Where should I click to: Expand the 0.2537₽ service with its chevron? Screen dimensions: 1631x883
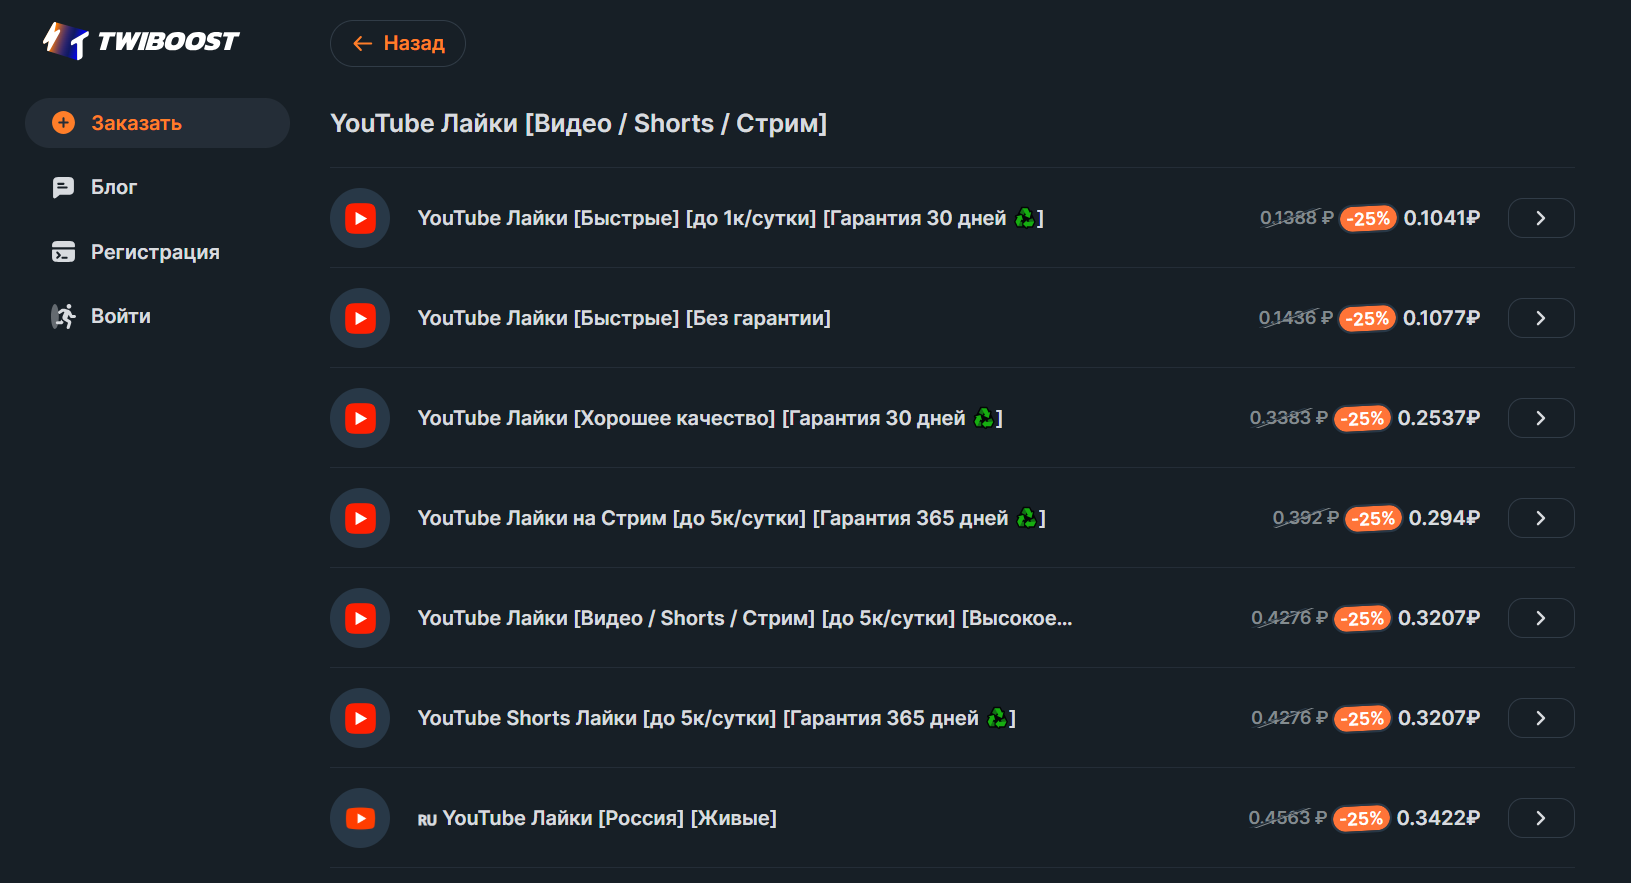tap(1541, 418)
